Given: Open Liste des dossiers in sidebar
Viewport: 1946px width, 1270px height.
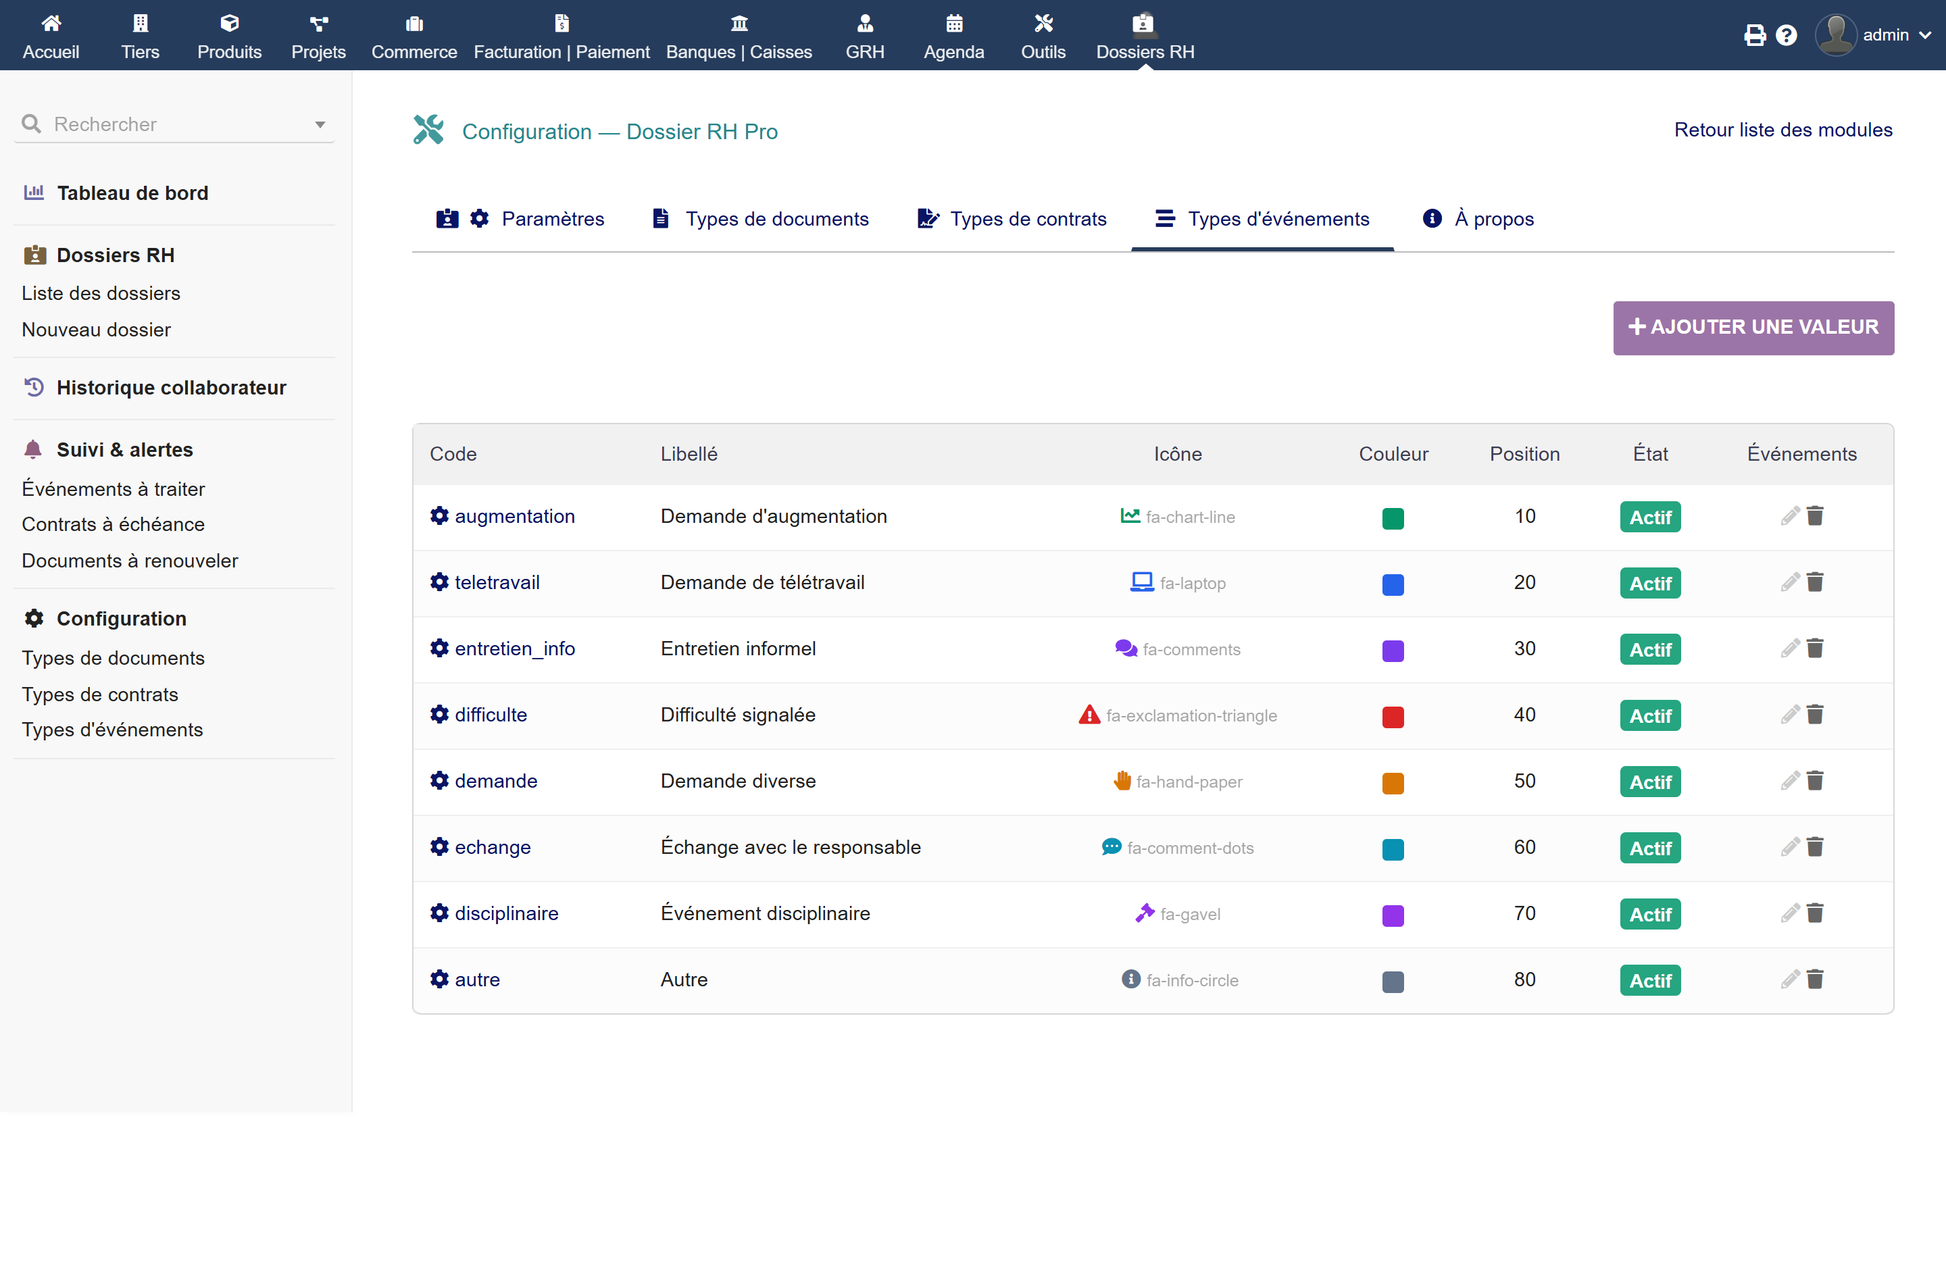Looking at the screenshot, I should point(101,293).
